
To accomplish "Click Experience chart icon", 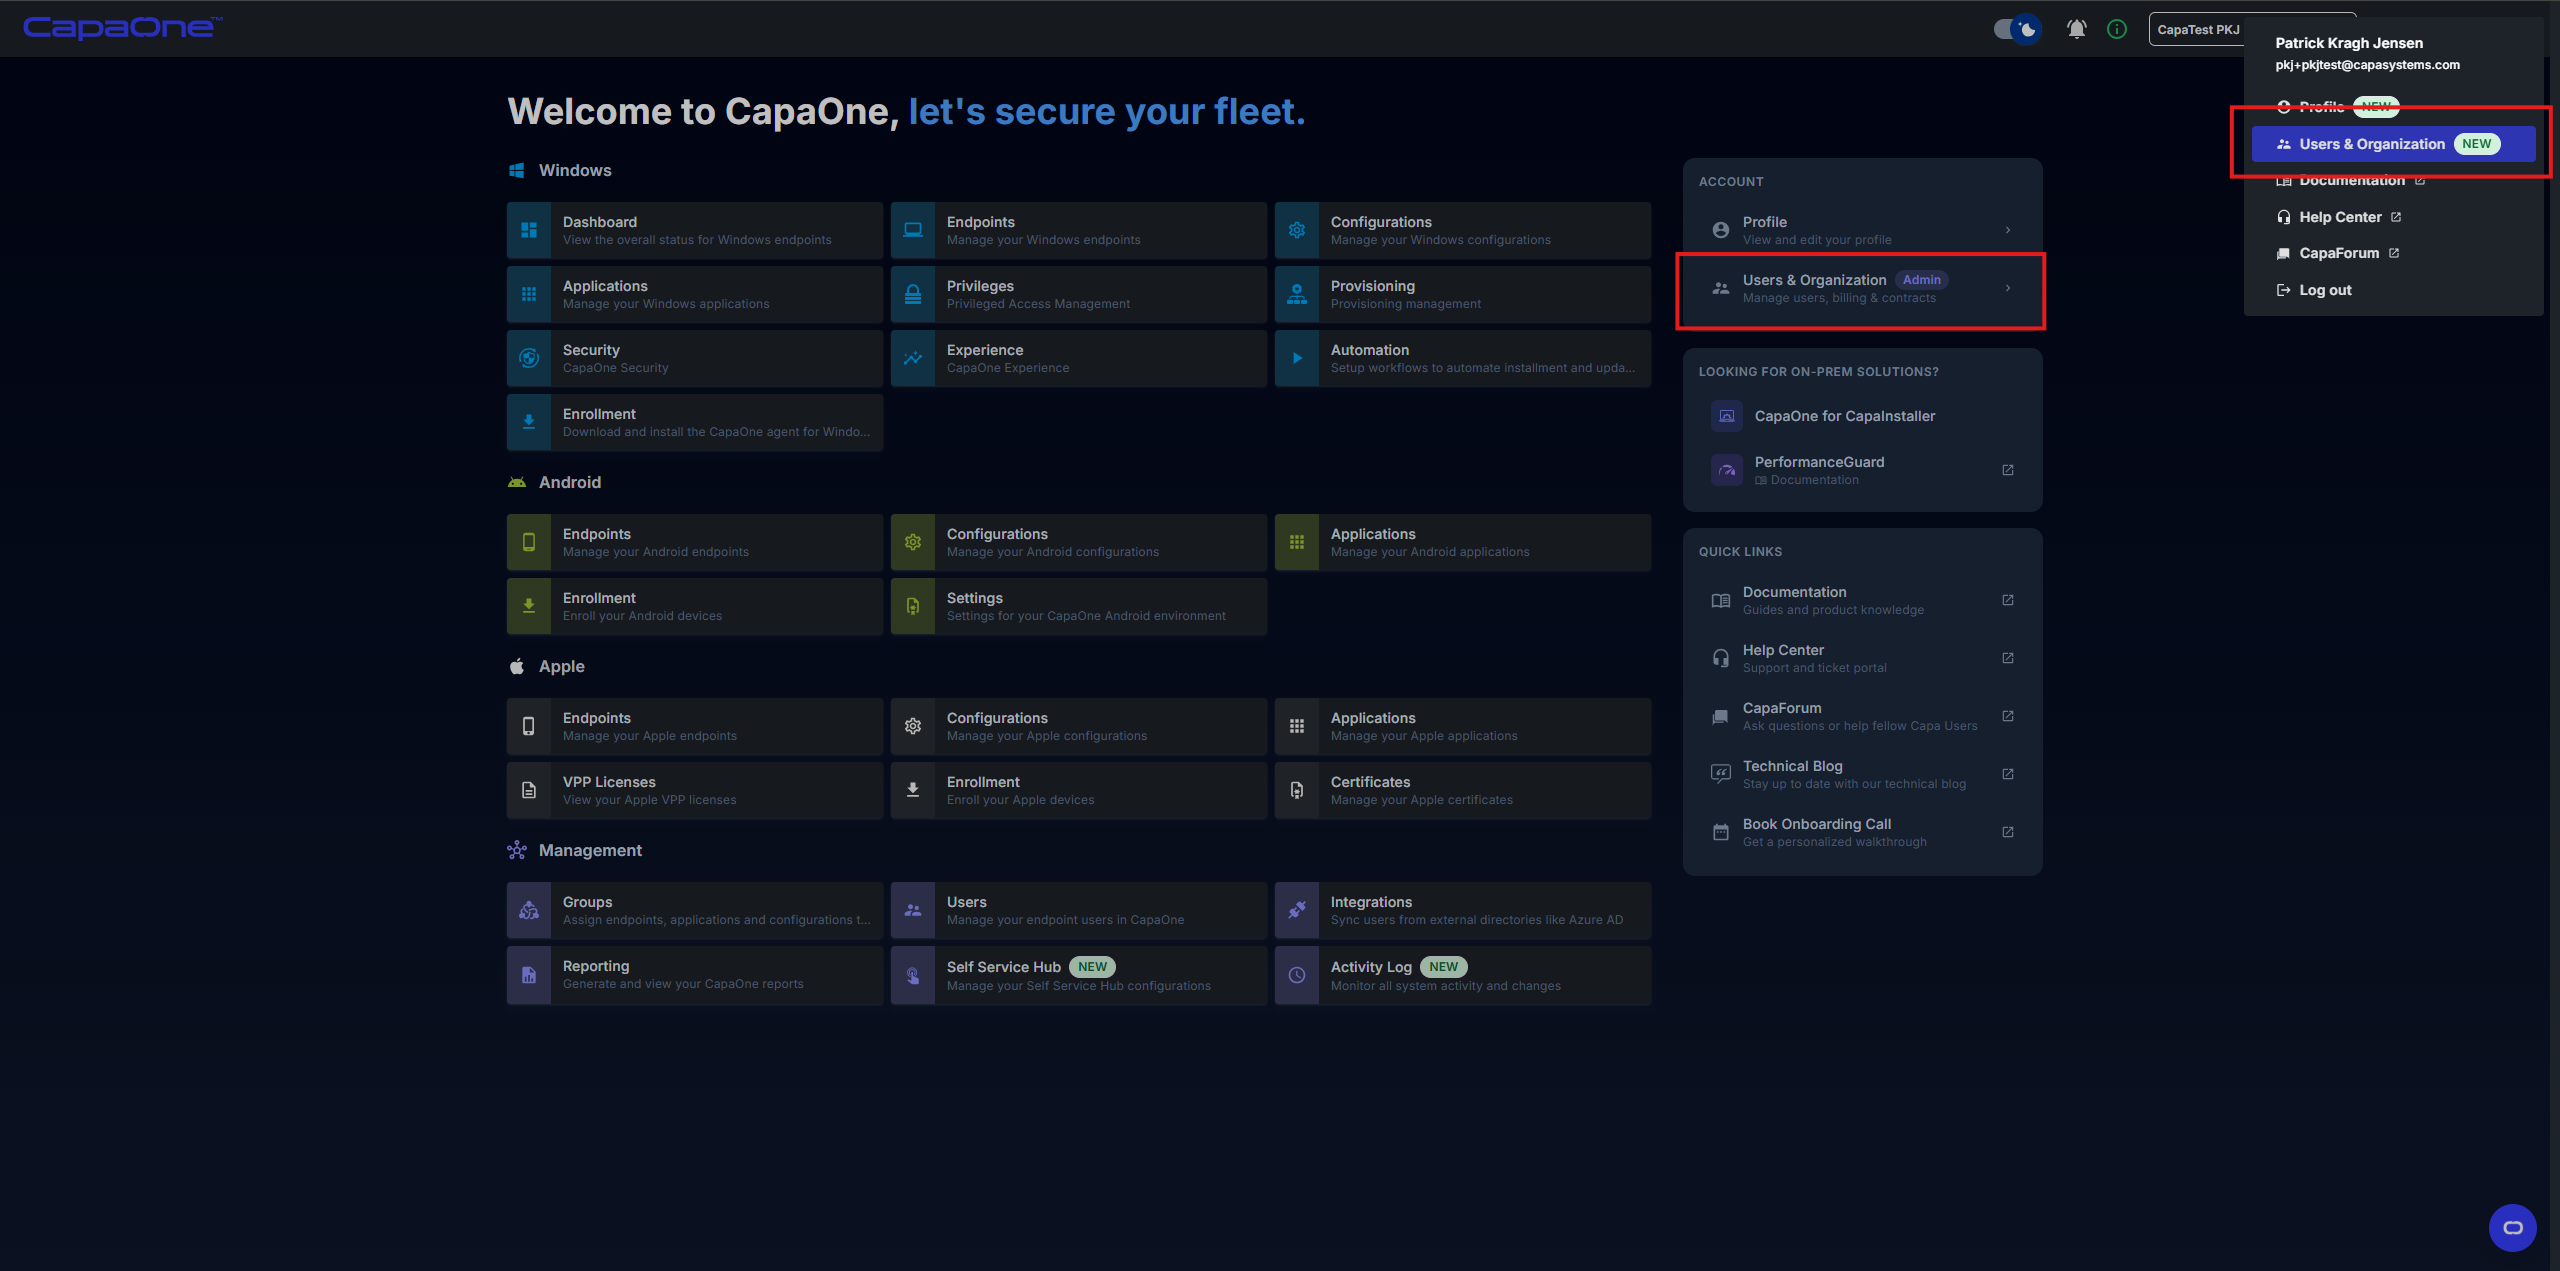I will pyautogui.click(x=913, y=358).
